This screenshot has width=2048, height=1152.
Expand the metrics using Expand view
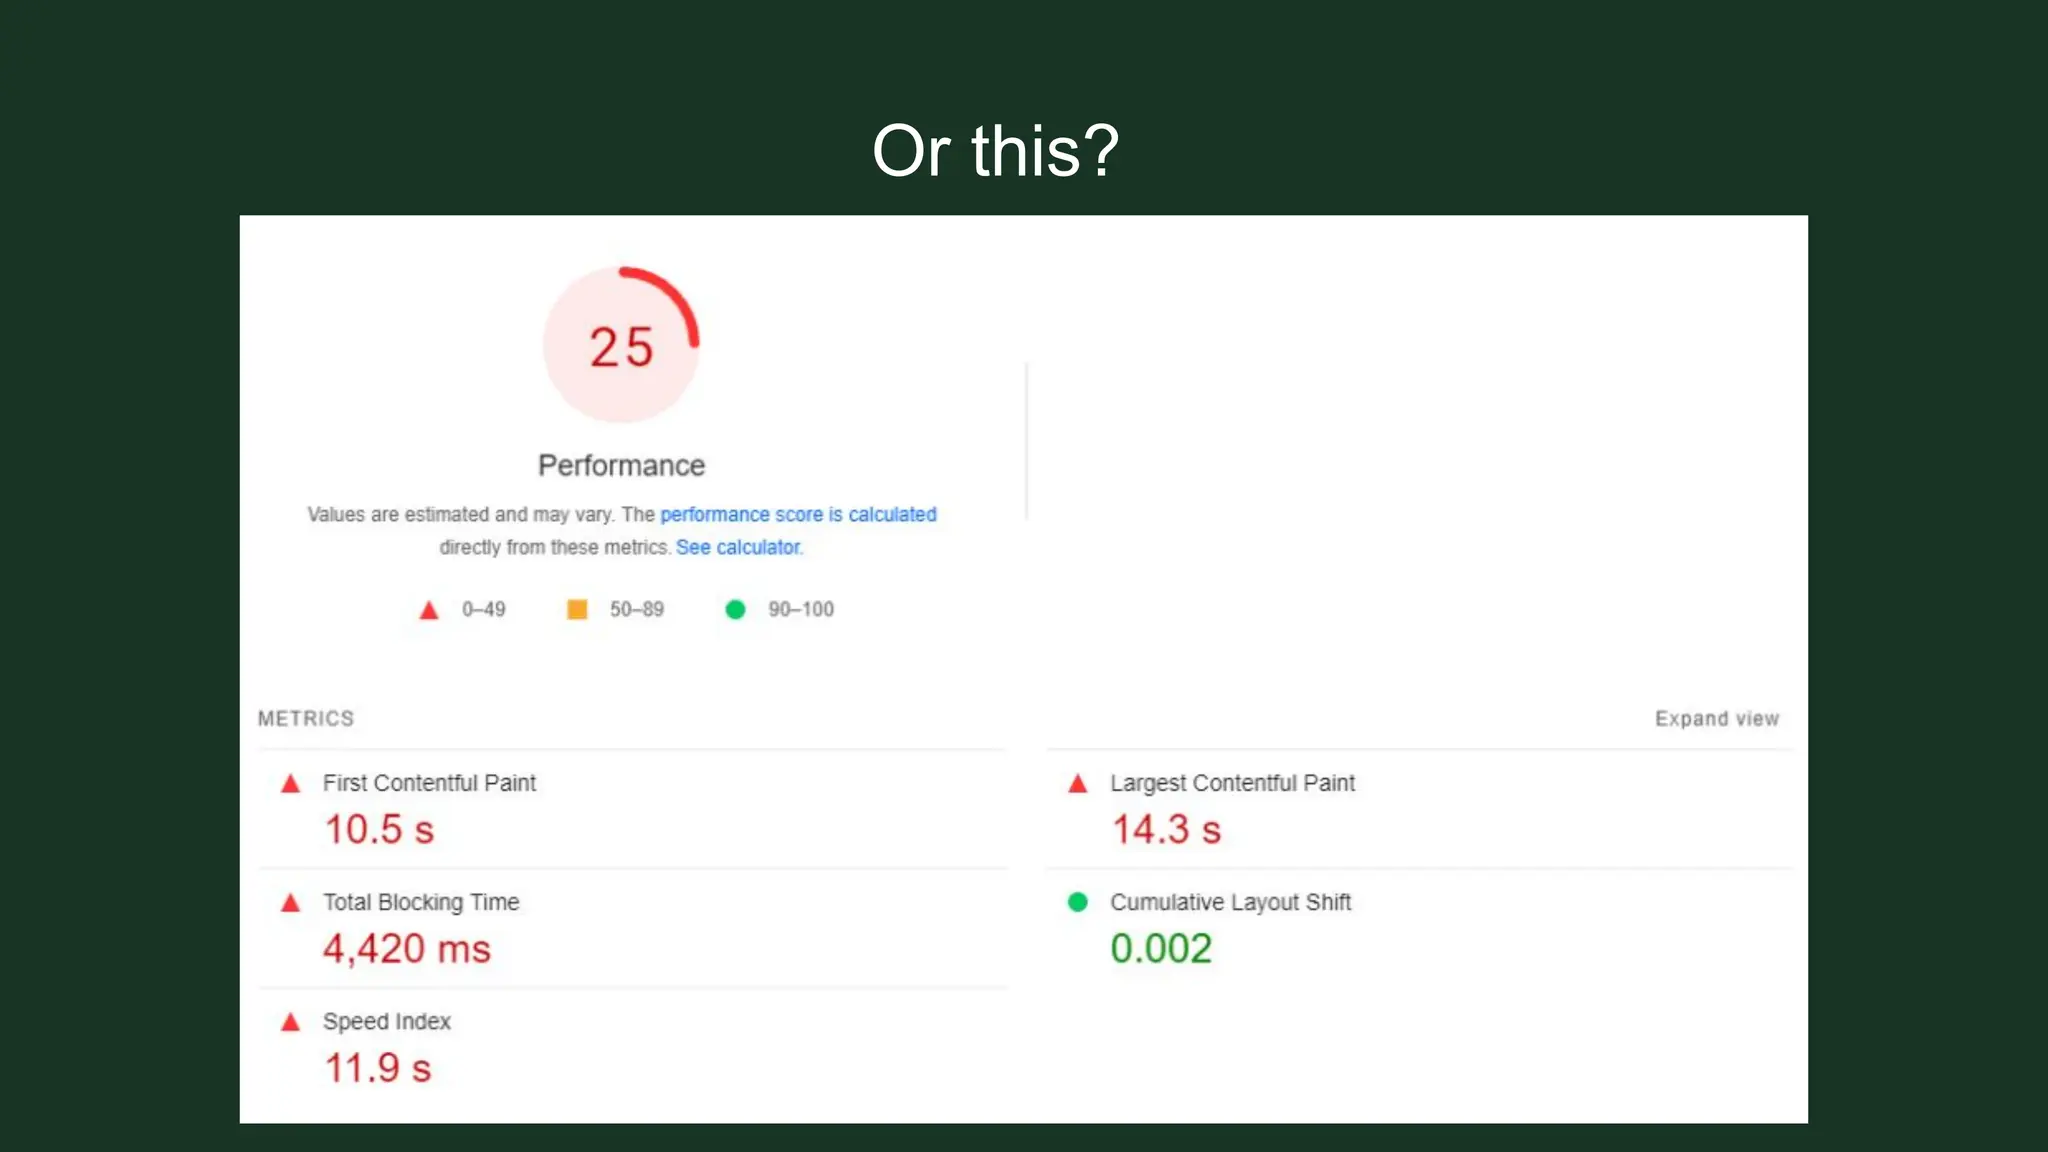click(1716, 719)
